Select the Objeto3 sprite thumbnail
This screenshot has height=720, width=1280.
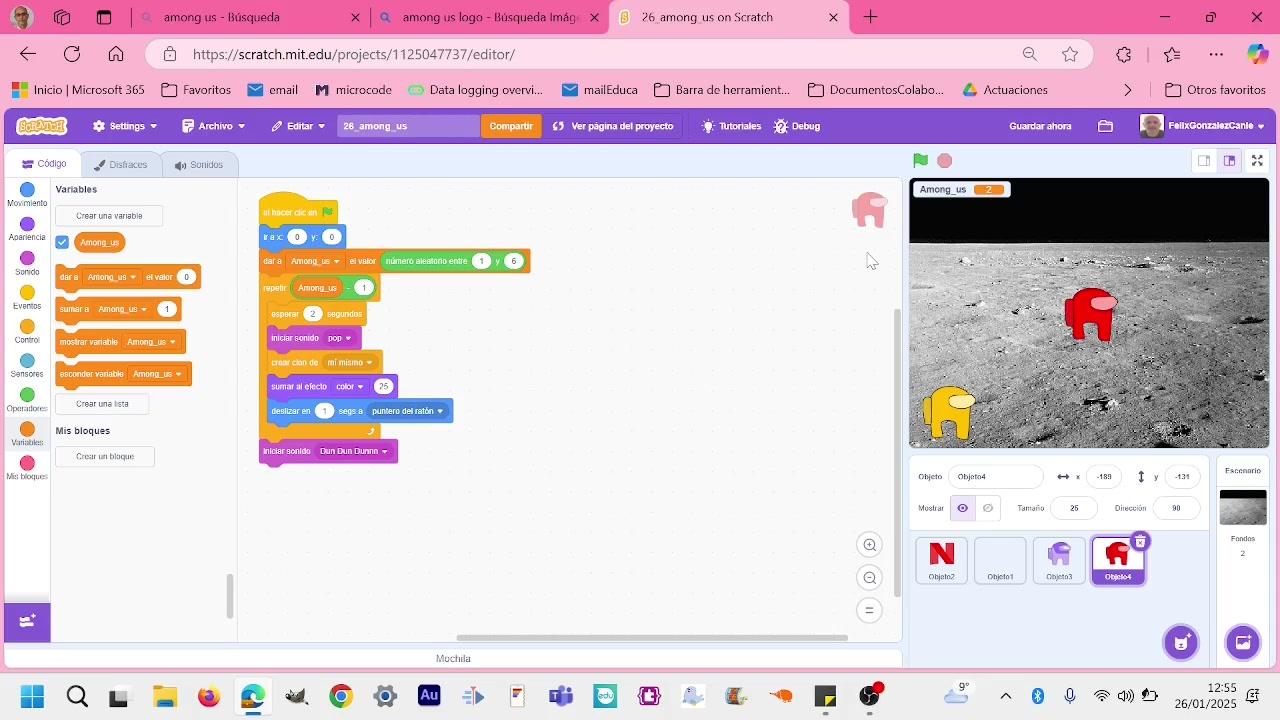tap(1059, 560)
